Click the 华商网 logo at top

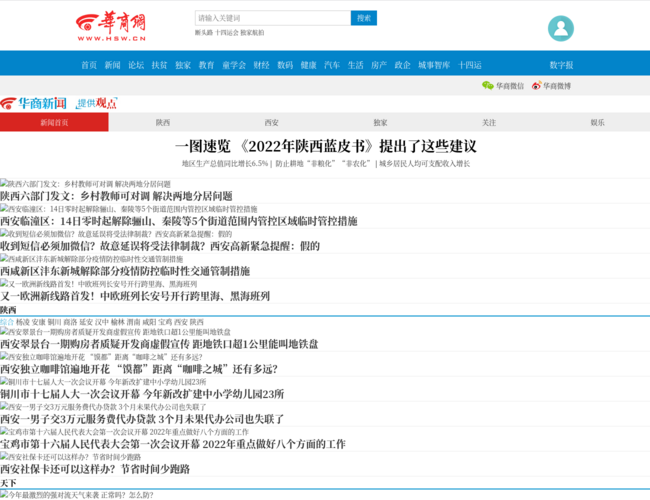111,27
